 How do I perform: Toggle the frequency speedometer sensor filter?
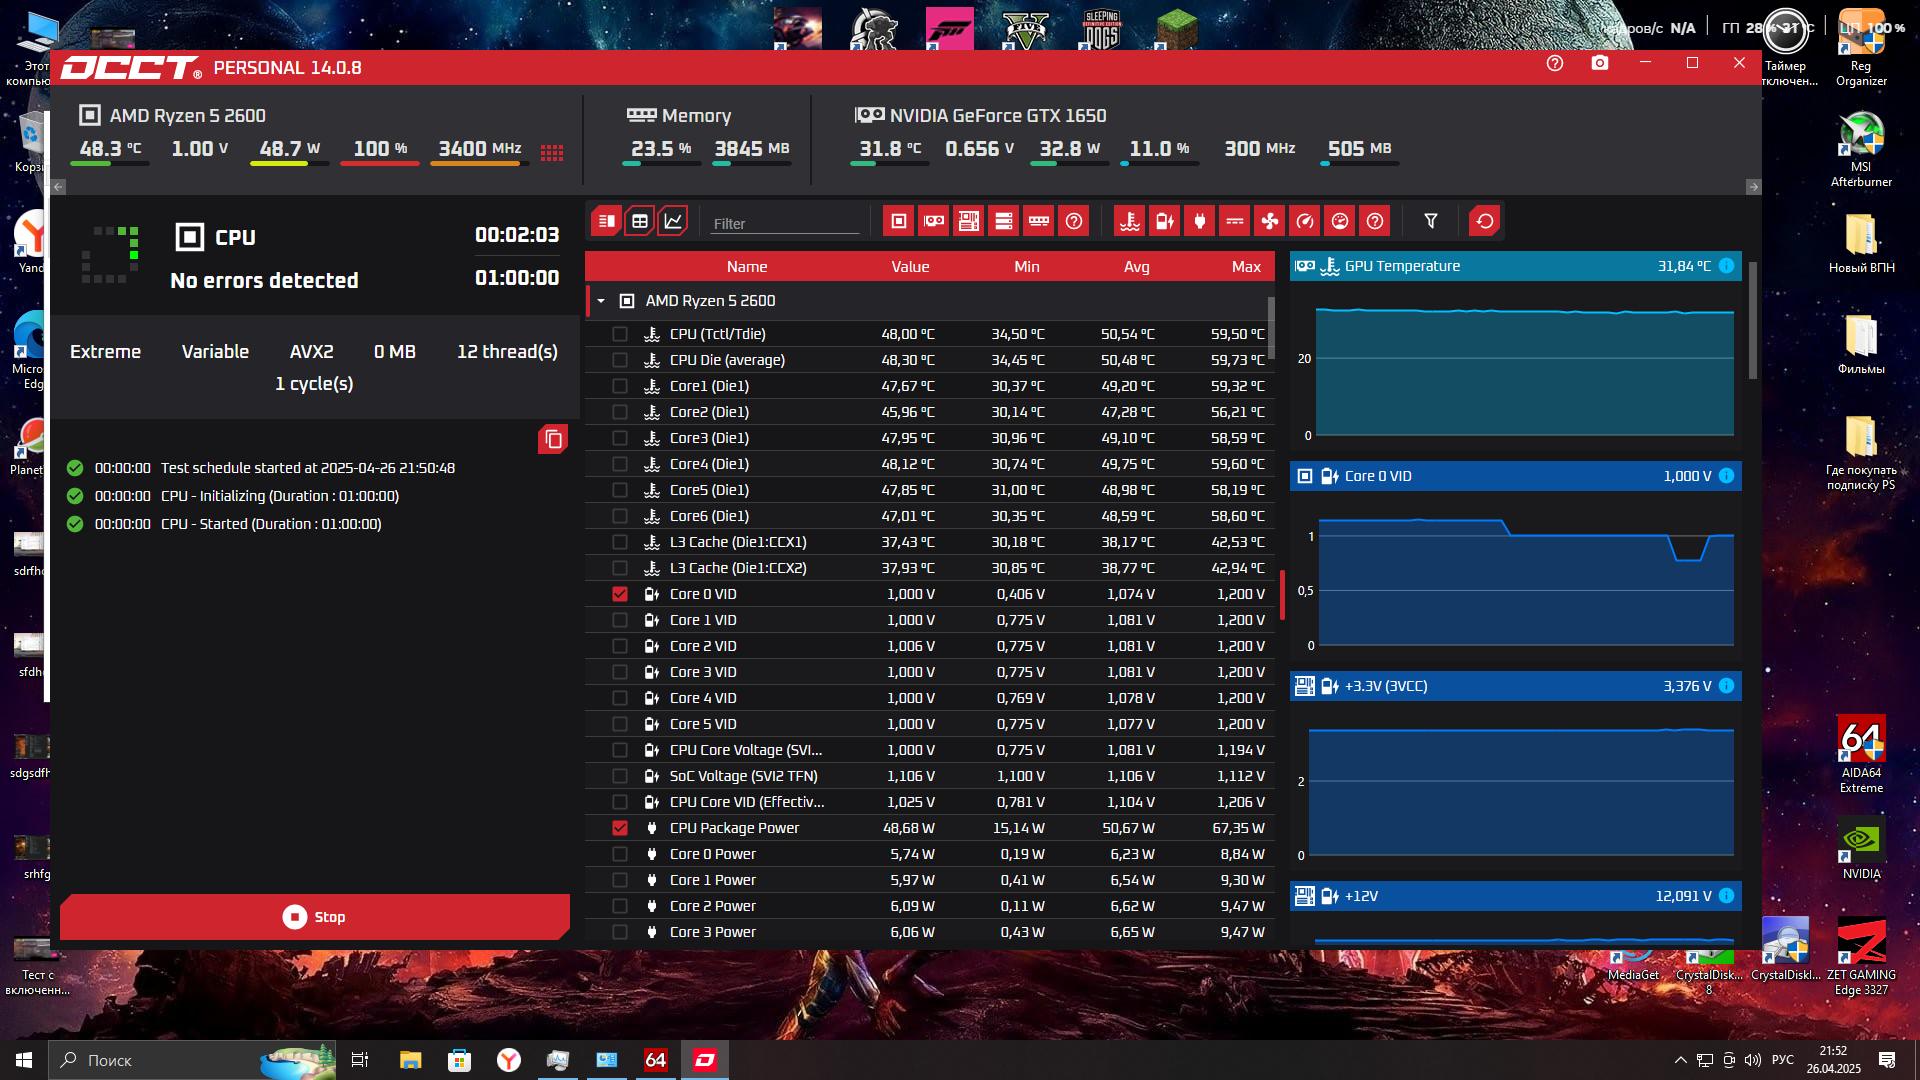(1305, 221)
